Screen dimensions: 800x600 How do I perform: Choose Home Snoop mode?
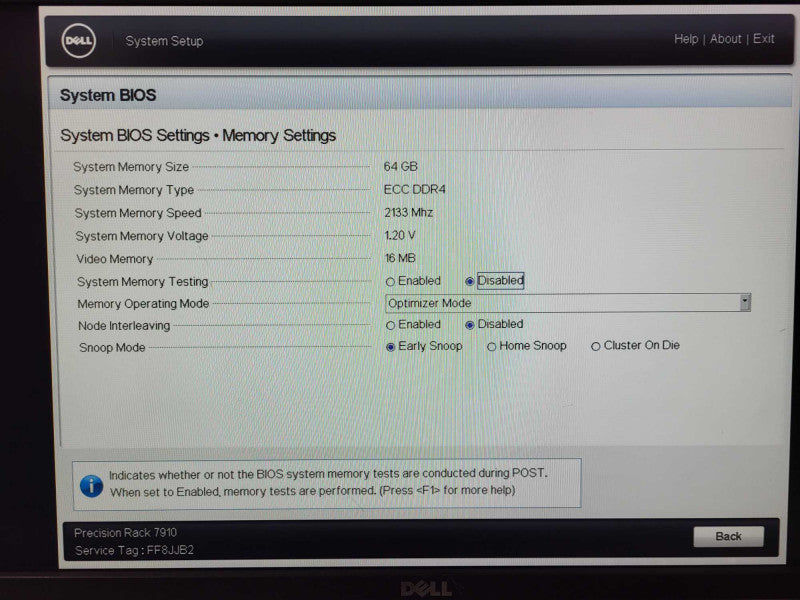491,347
